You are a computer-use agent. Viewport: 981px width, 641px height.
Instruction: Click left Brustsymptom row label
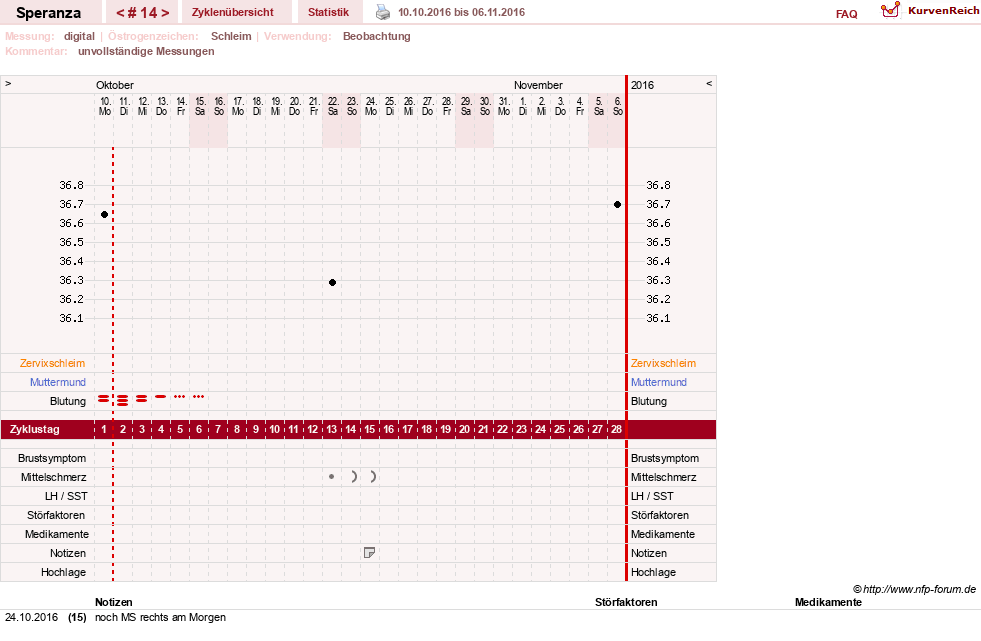click(52, 458)
